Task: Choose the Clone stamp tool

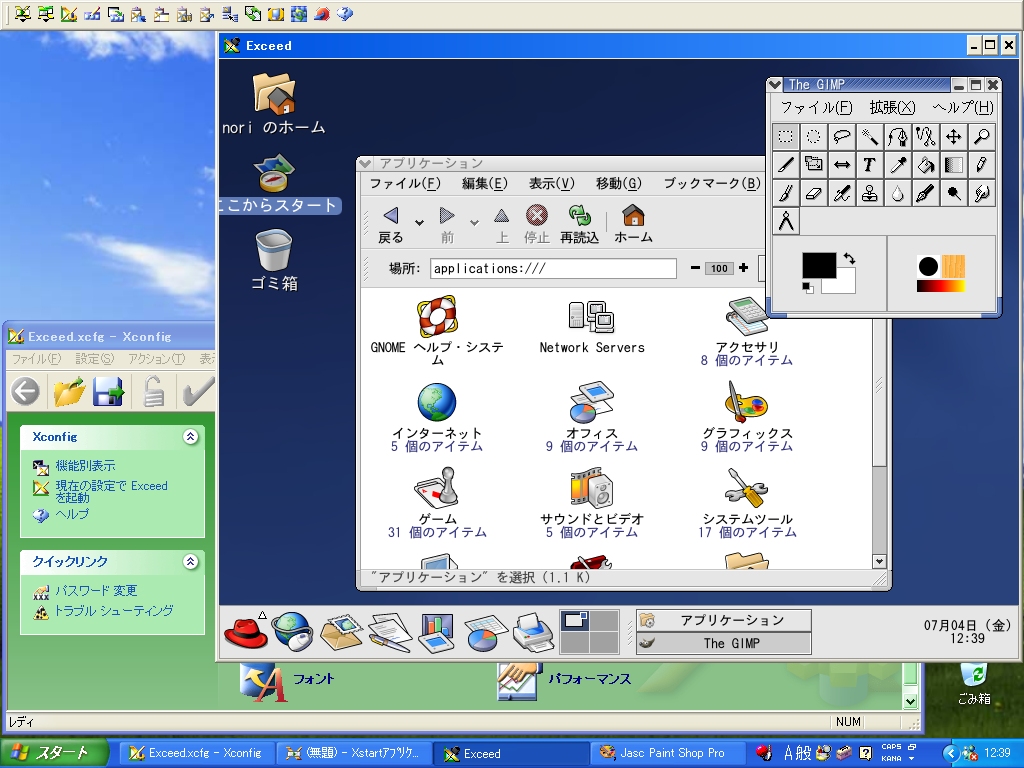Action: 870,193
